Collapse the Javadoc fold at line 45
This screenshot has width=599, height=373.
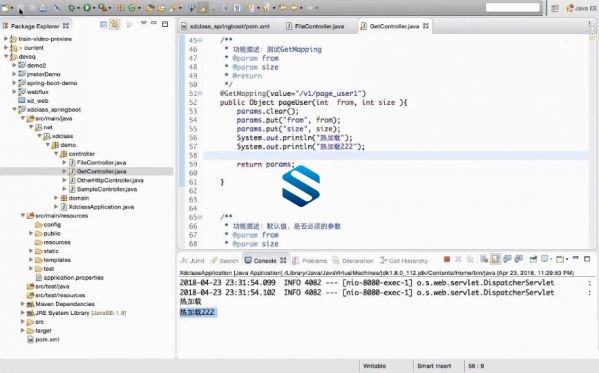point(201,41)
